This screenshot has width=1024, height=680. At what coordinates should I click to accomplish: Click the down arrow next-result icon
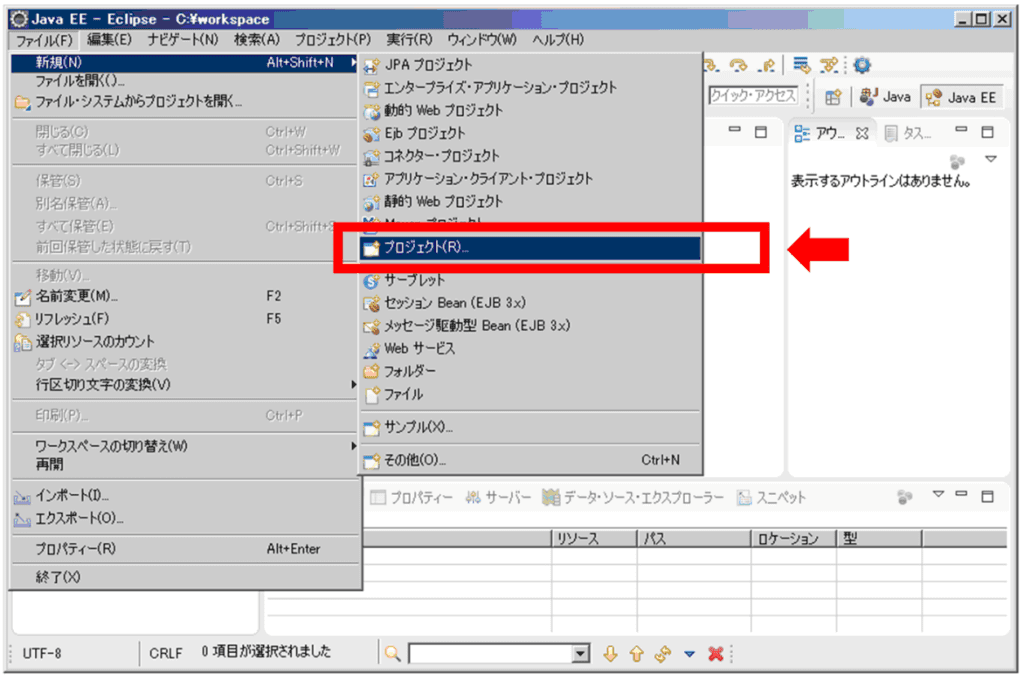[x=610, y=654]
